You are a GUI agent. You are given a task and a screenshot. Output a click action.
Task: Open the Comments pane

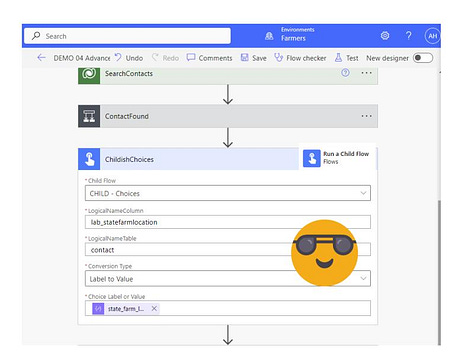tap(215, 58)
